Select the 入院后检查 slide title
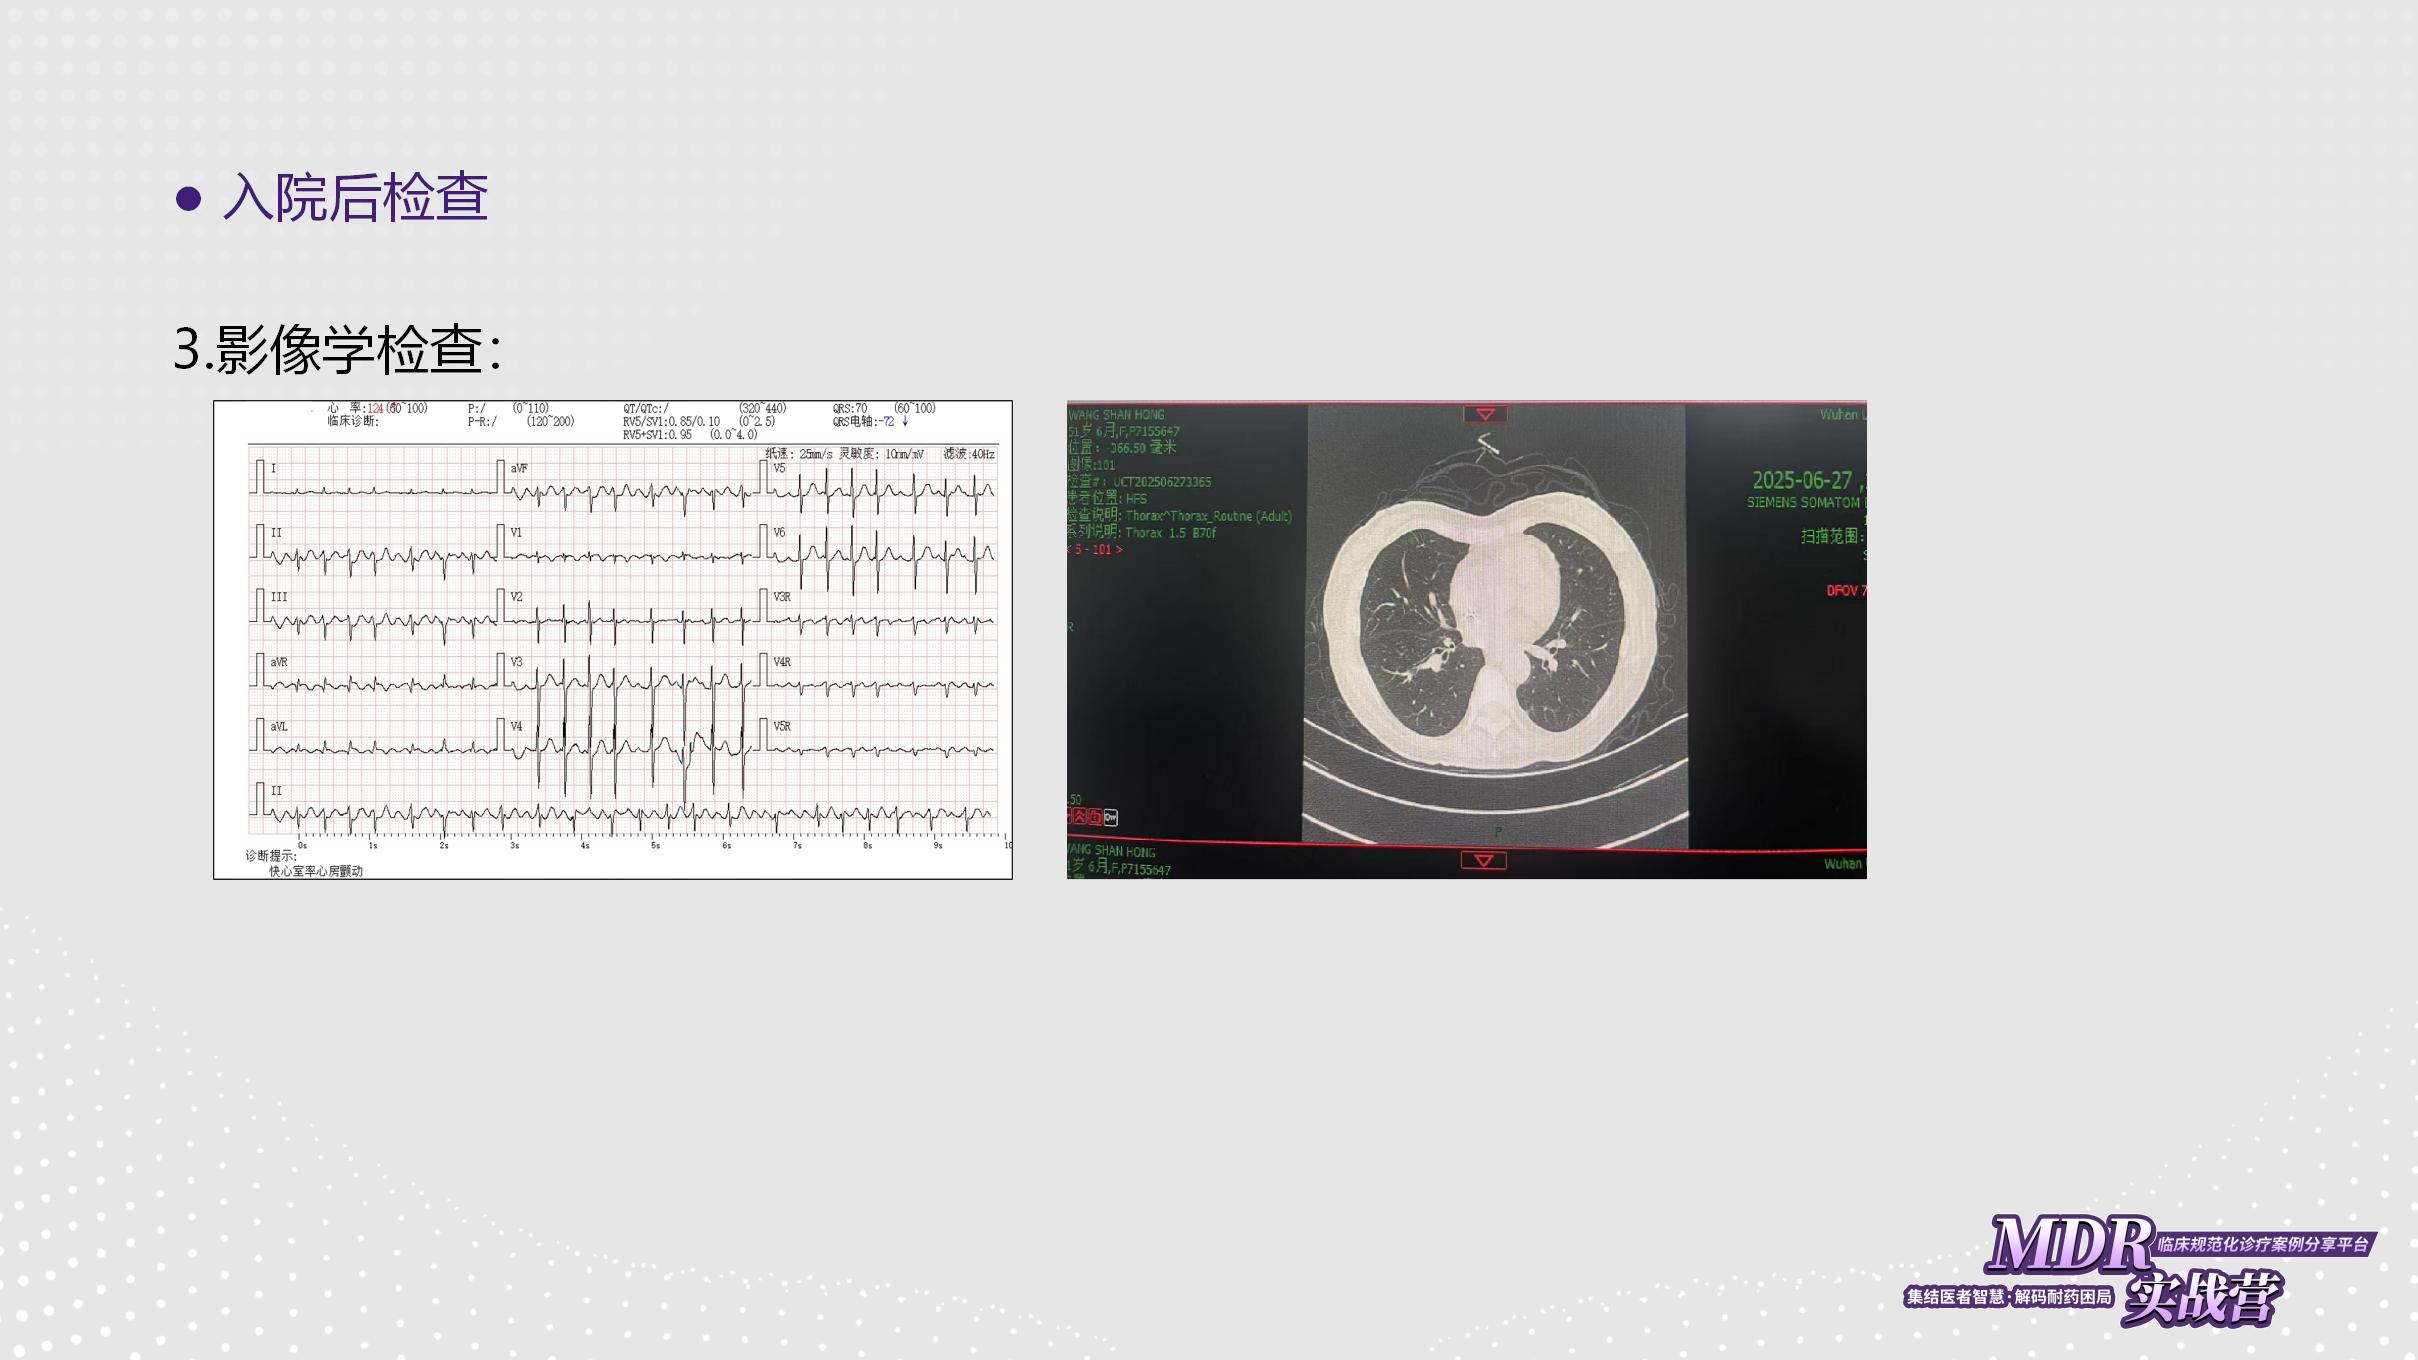 point(355,197)
